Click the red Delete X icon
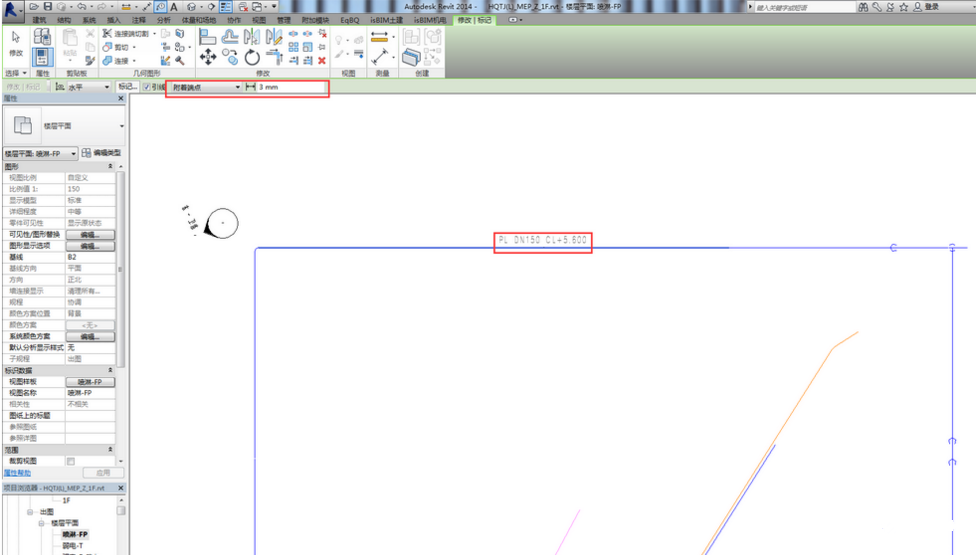The image size is (979, 555). tap(322, 61)
